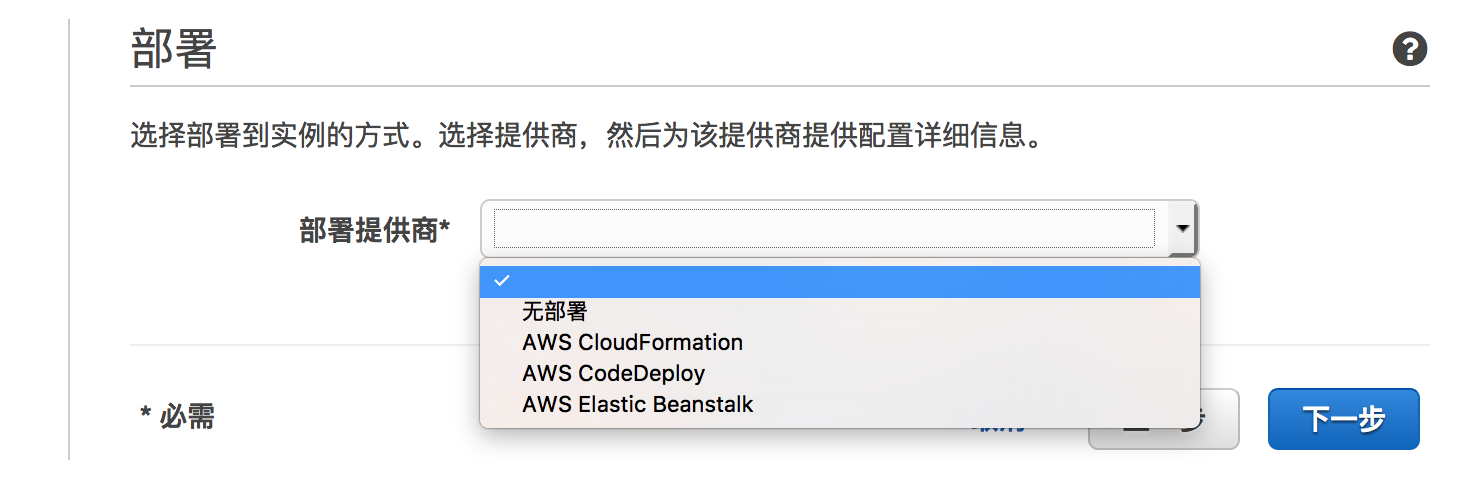Pick AWS CodeDeploy in the dropdown list
1474x490 pixels.
(613, 374)
